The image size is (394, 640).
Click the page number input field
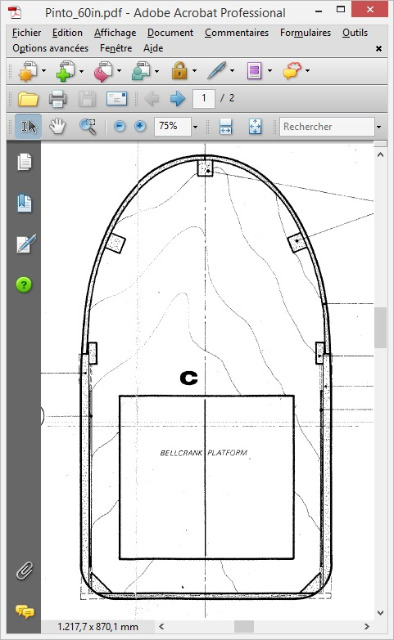(203, 98)
